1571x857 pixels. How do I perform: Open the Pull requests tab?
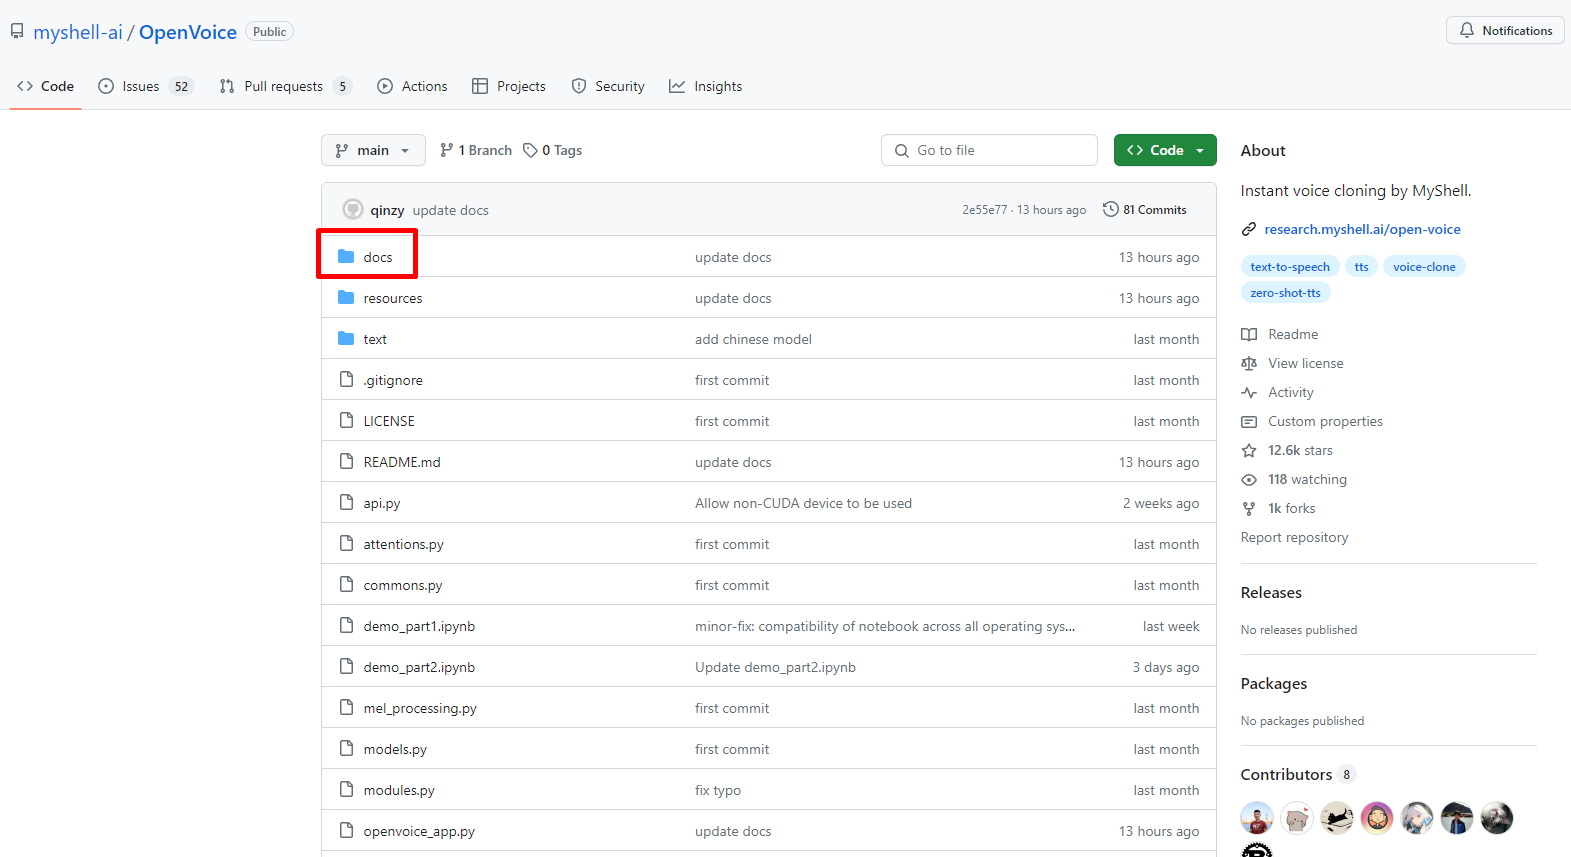click(285, 86)
